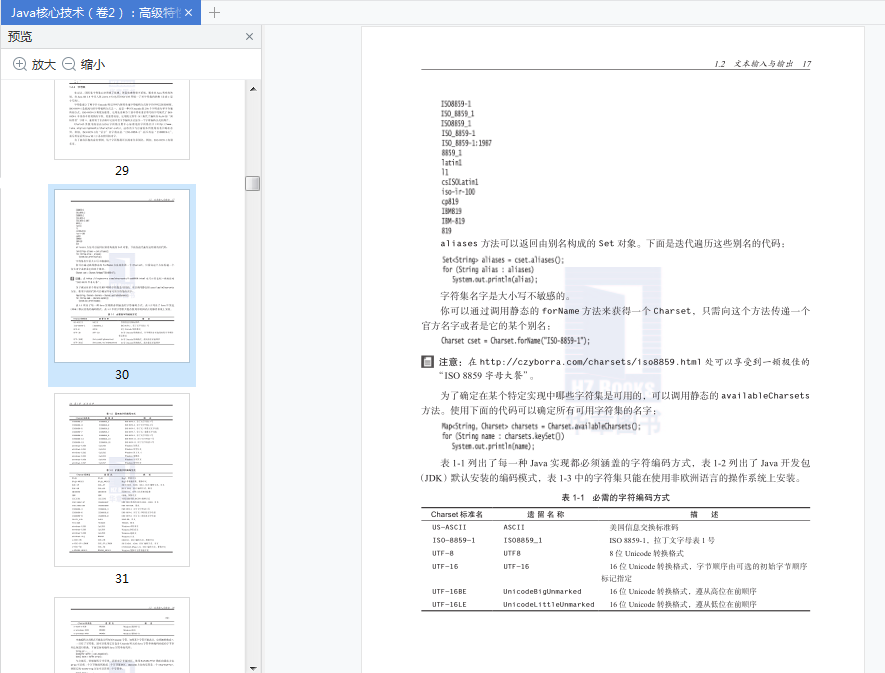Viewport: 885px width, 673px height.
Task: Click table cell UTF-16BE
Action: point(449,592)
